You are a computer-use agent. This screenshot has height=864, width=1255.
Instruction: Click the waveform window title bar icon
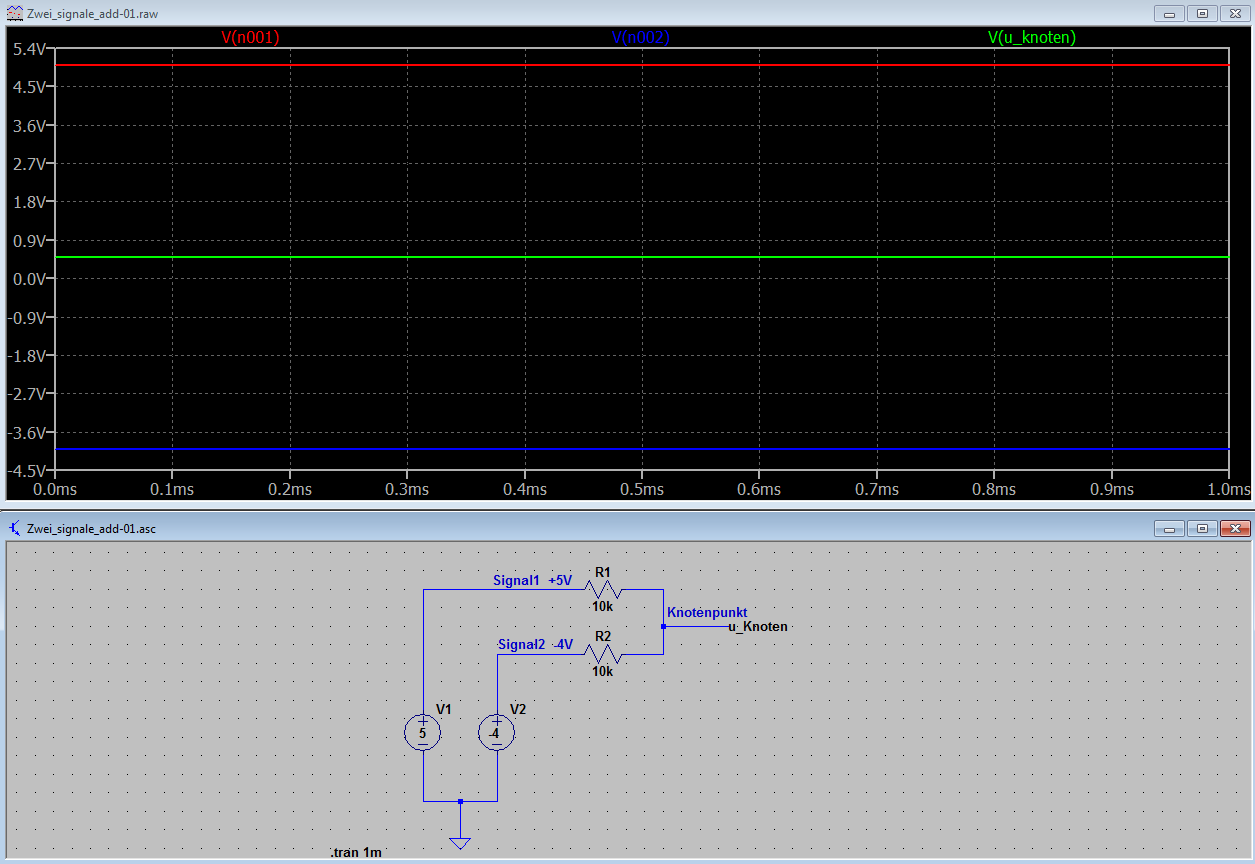point(14,14)
